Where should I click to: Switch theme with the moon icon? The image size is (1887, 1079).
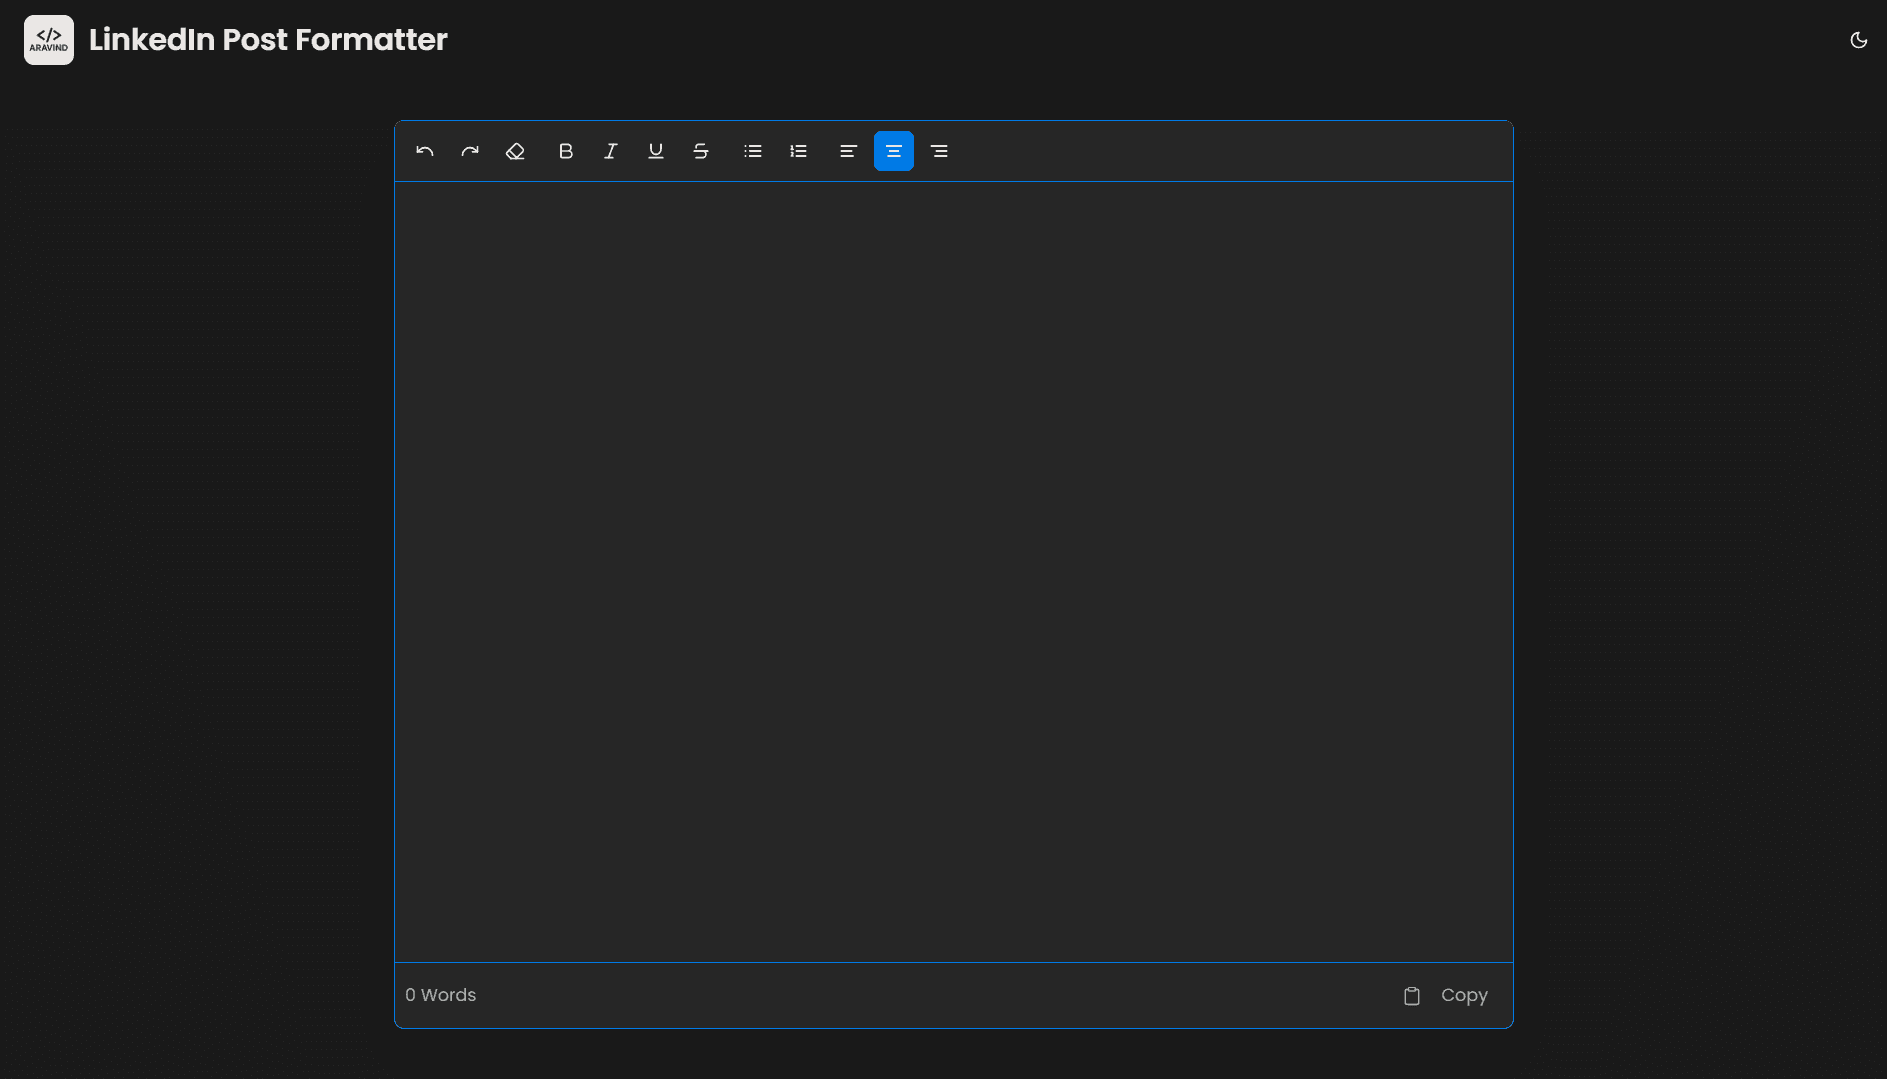point(1859,40)
